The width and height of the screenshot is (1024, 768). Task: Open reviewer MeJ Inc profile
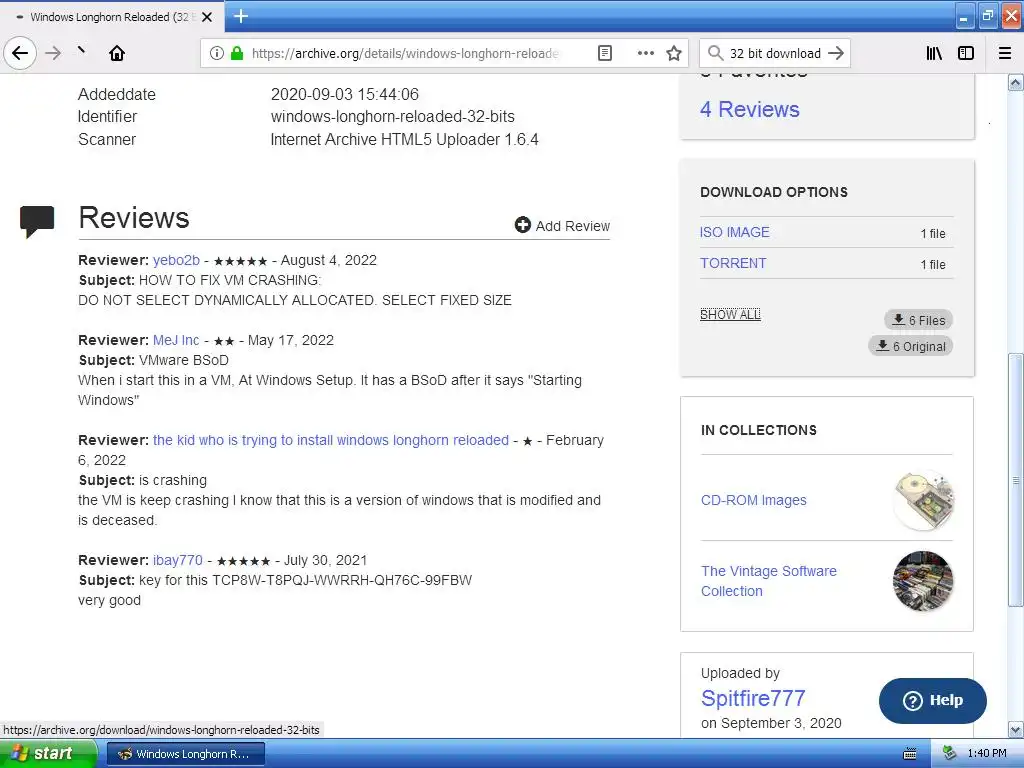pos(176,340)
